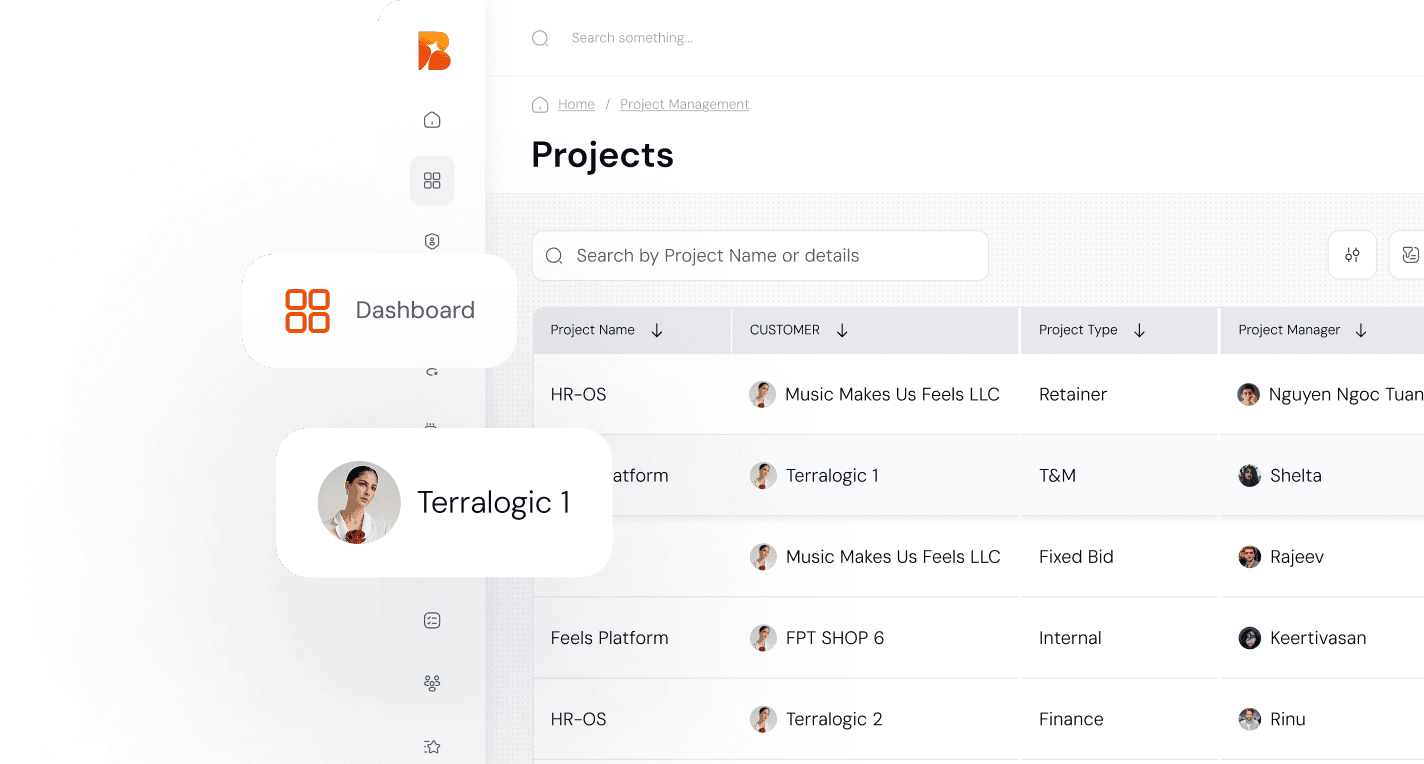
Task: Focus the Search by Project Name field
Action: click(760, 256)
